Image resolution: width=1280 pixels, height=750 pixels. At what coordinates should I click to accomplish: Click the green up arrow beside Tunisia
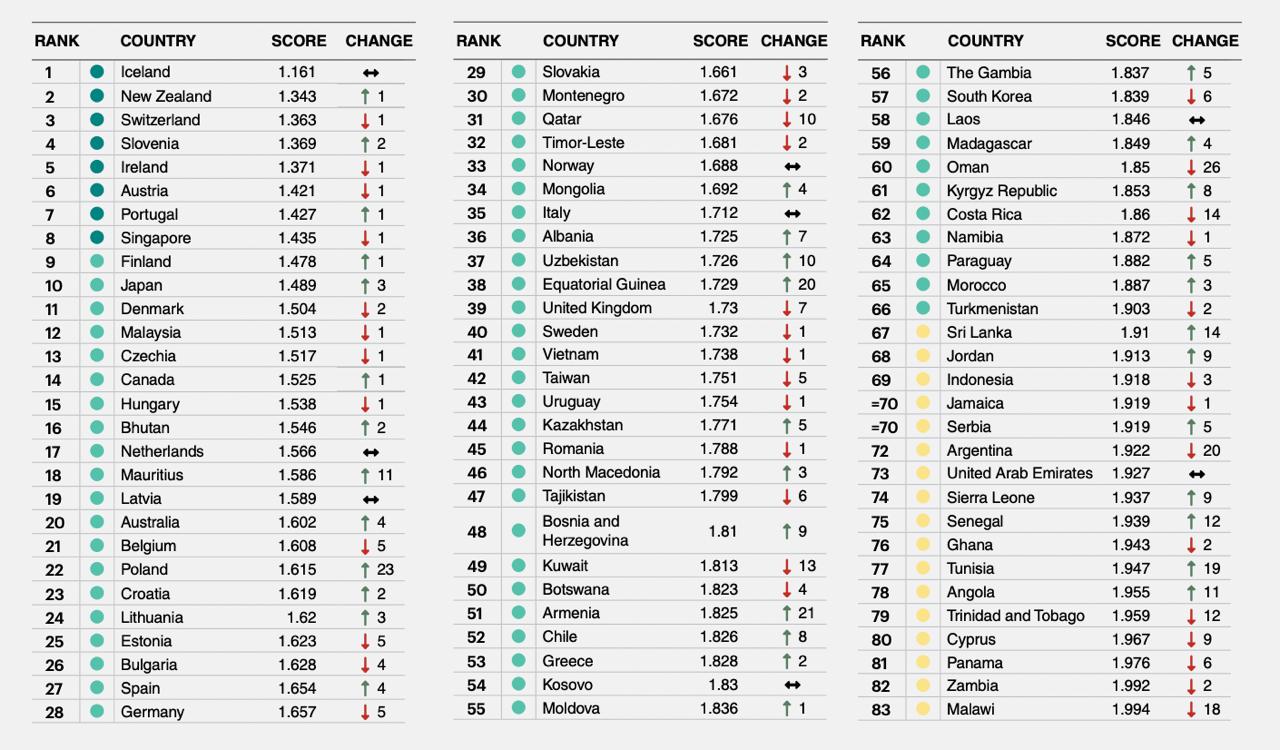point(1191,569)
